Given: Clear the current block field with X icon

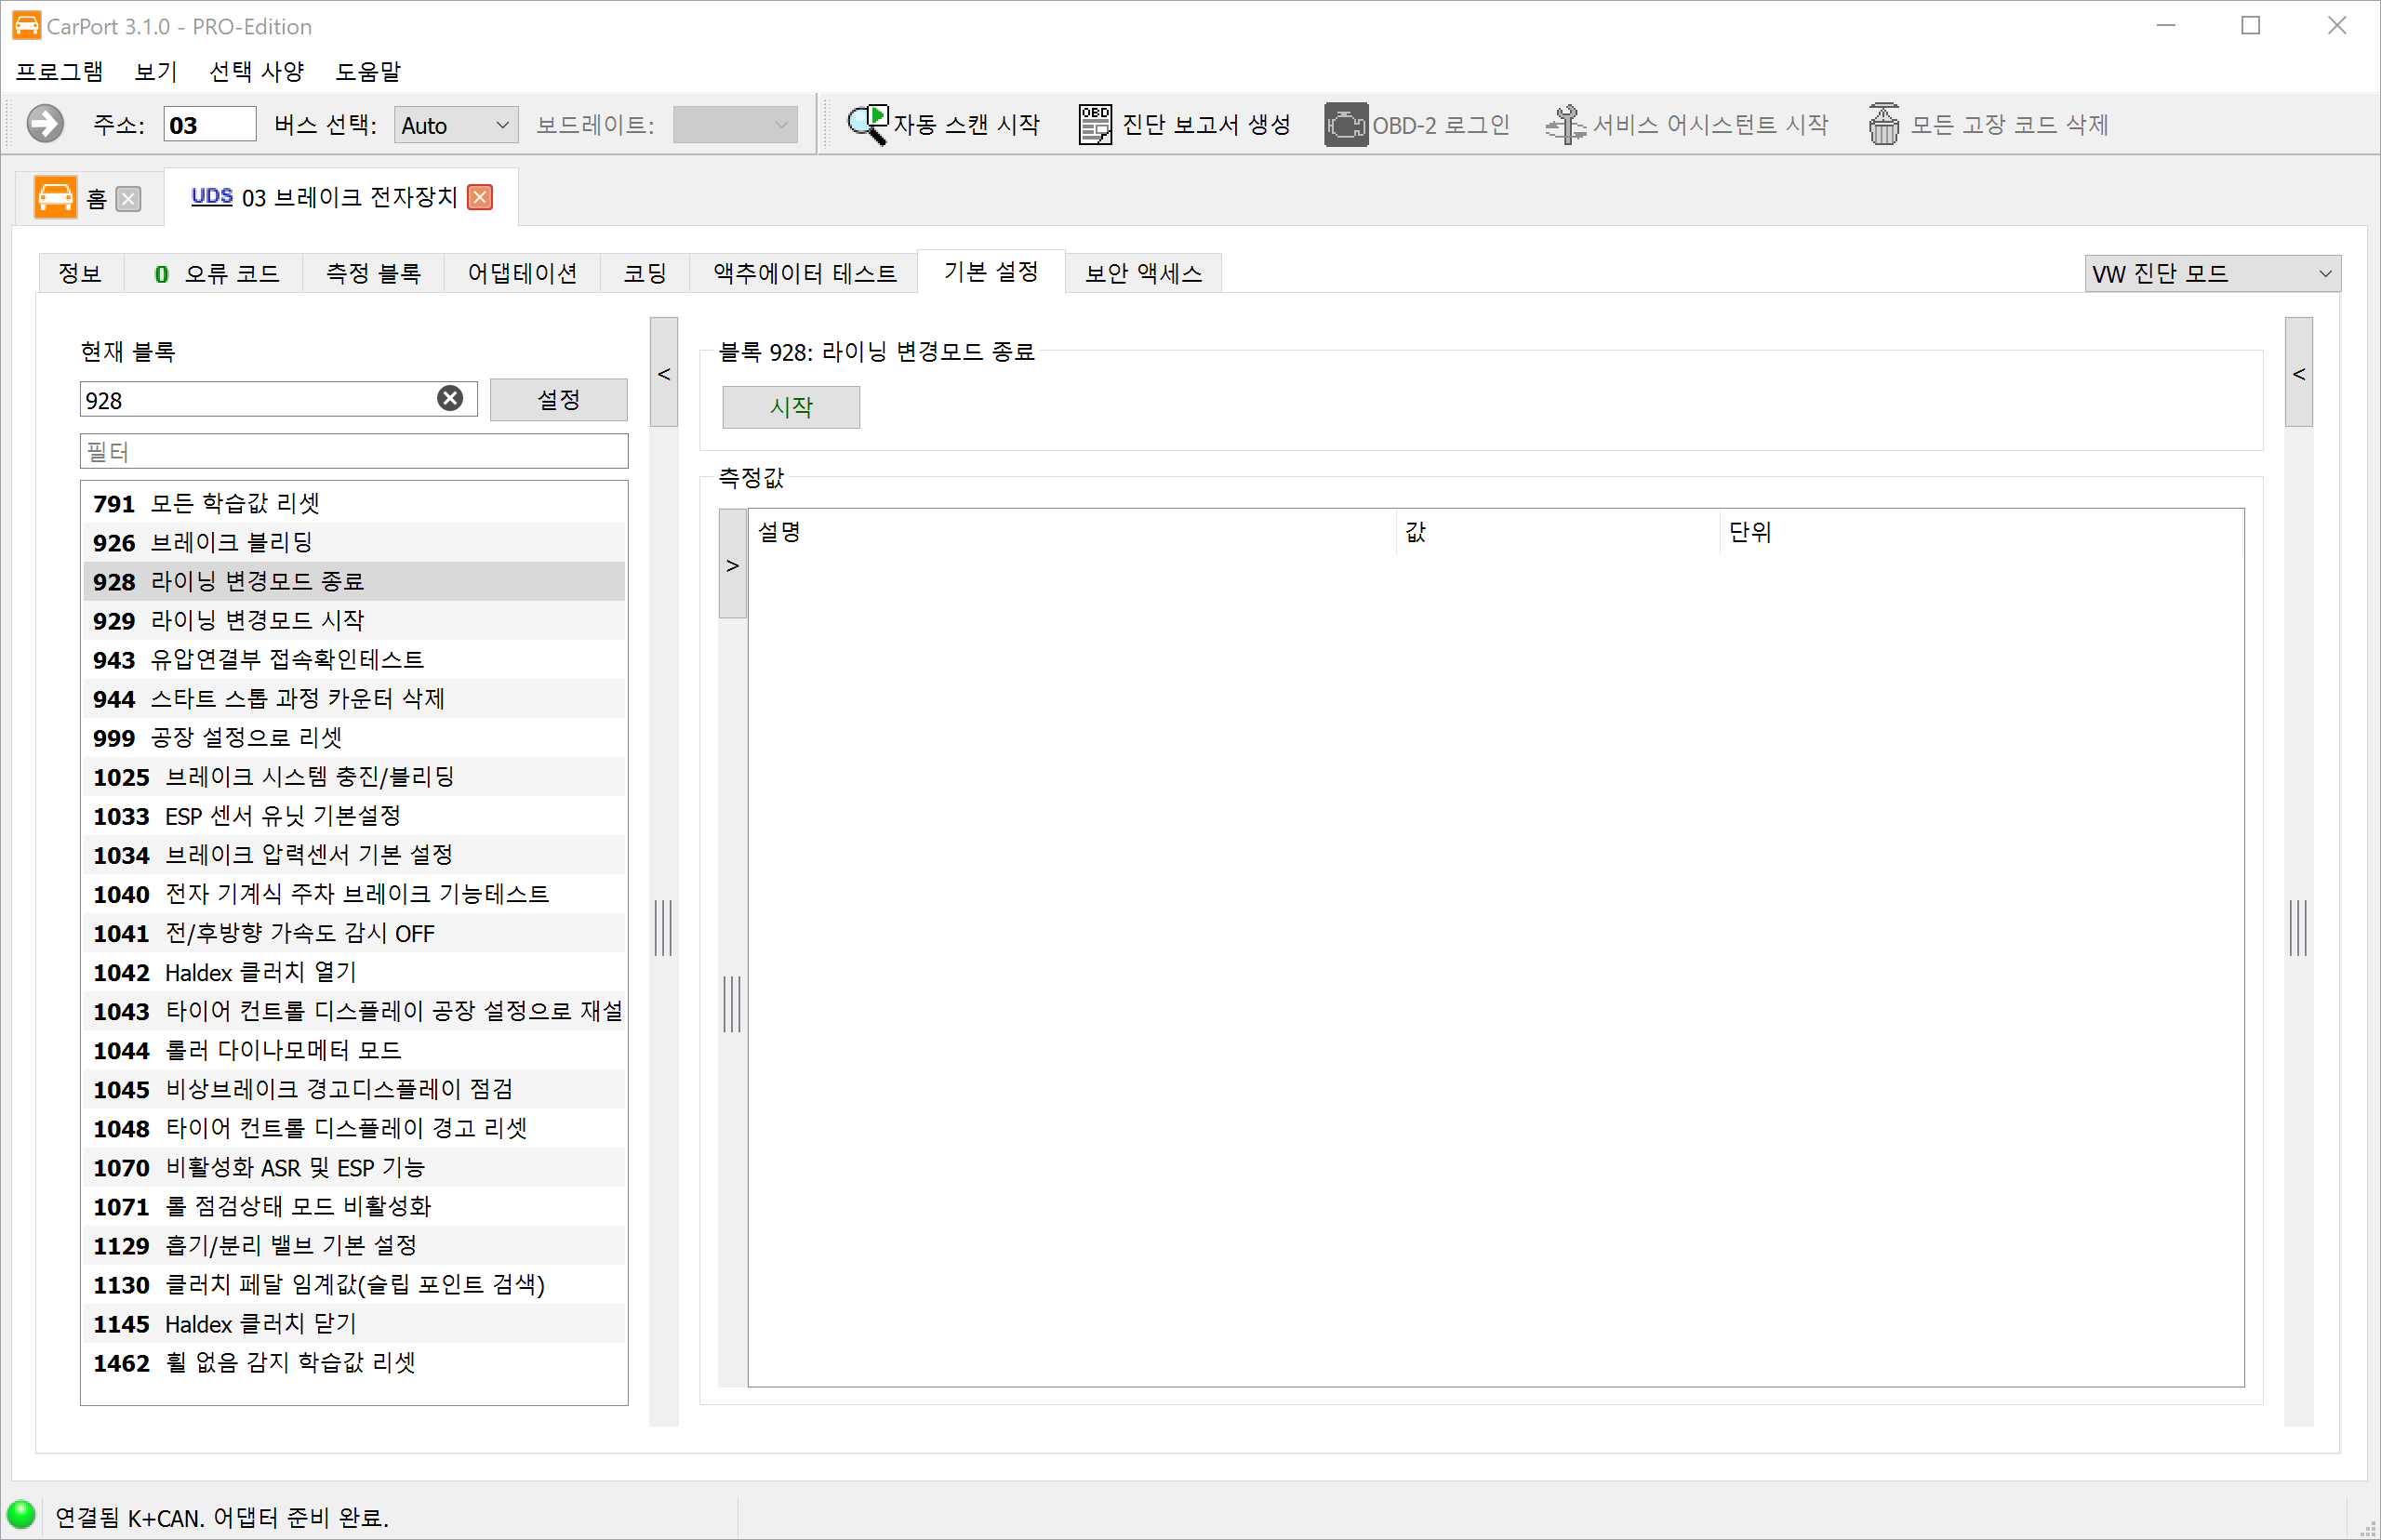Looking at the screenshot, I should (x=450, y=399).
